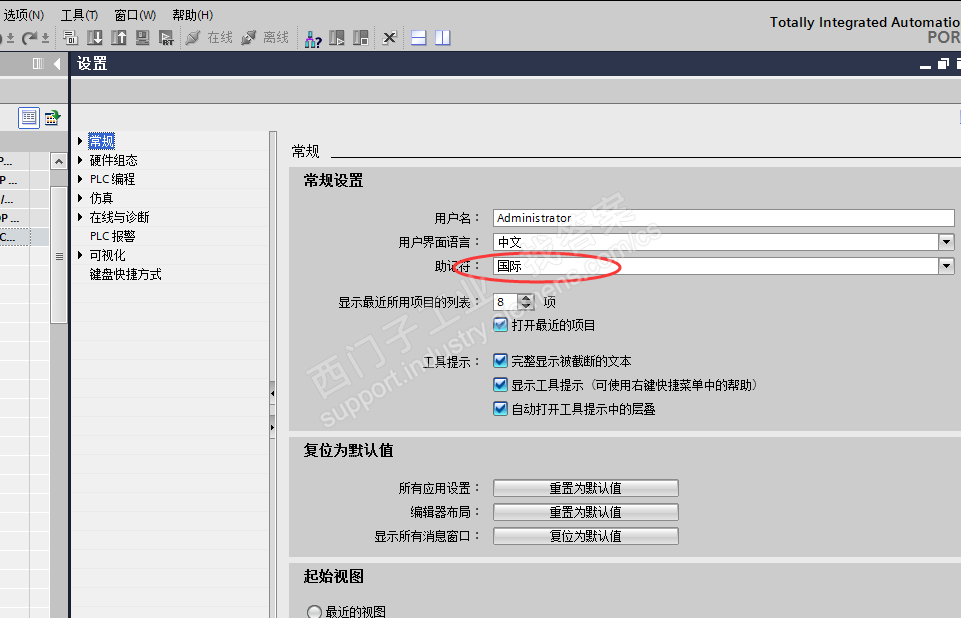
Task: Expand content area with lower splitter arrow
Action: [273, 427]
